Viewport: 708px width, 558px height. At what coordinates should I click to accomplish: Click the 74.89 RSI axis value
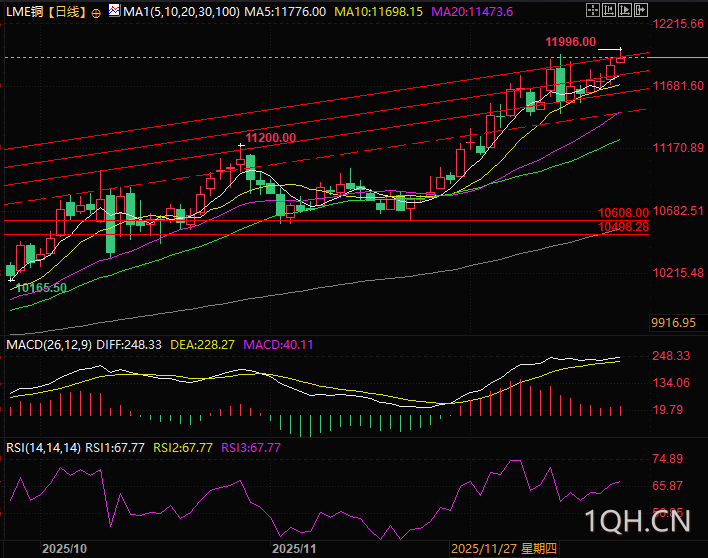(668, 459)
